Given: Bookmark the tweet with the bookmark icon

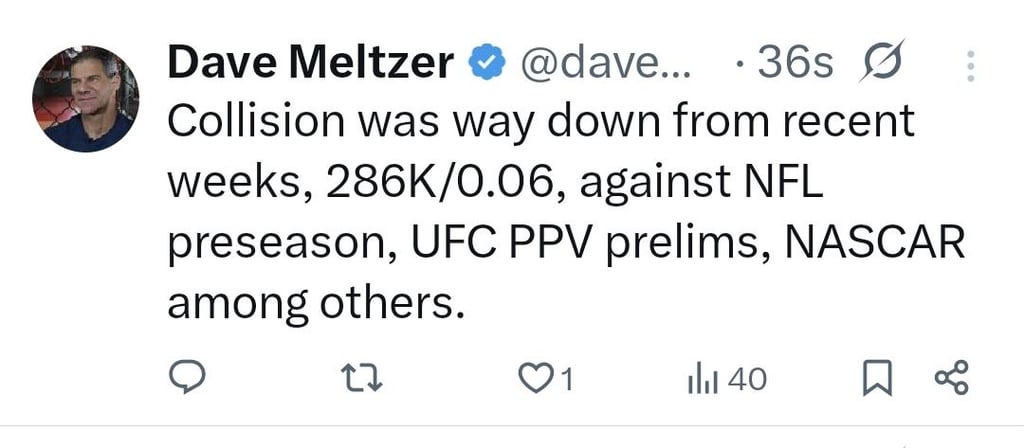Looking at the screenshot, I should pos(878,379).
